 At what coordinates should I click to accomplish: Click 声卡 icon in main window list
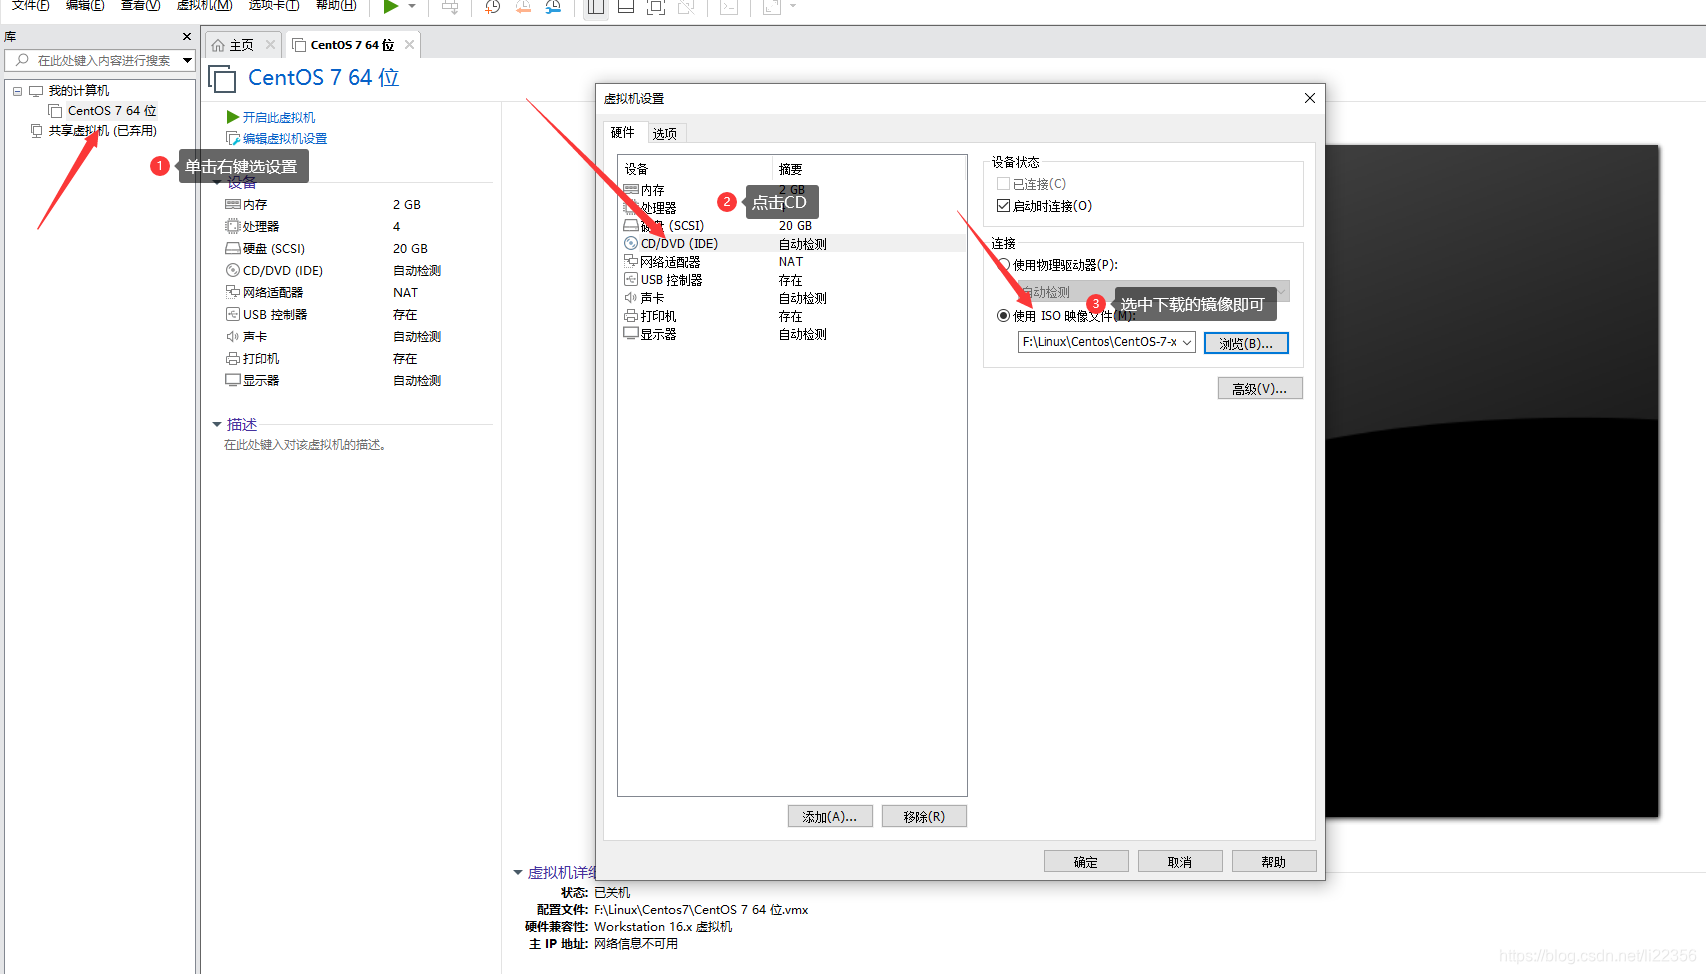(x=233, y=336)
